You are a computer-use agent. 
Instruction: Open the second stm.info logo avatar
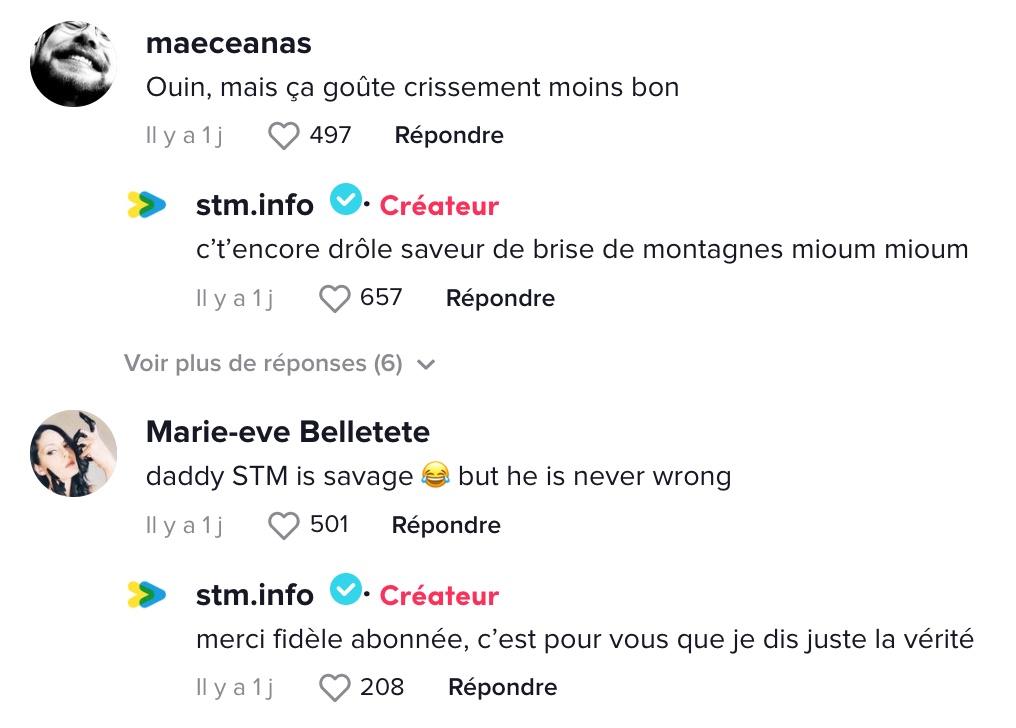point(146,594)
